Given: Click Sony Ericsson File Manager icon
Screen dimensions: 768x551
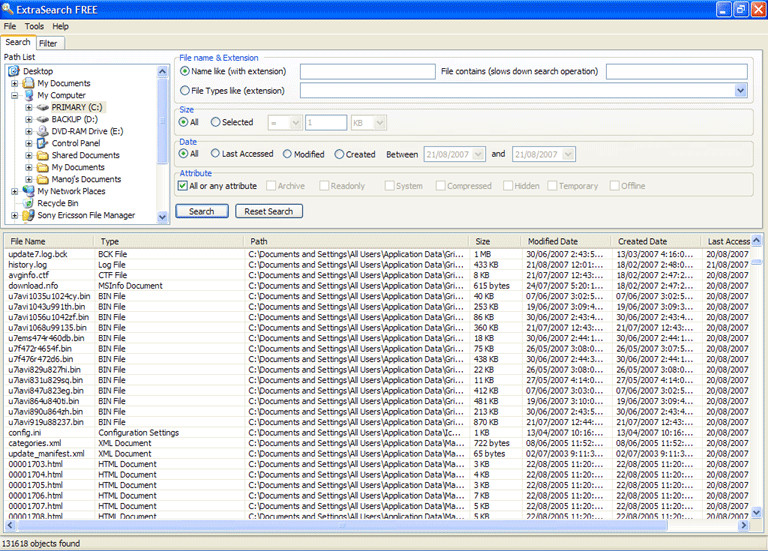Looking at the screenshot, I should tap(29, 215).
